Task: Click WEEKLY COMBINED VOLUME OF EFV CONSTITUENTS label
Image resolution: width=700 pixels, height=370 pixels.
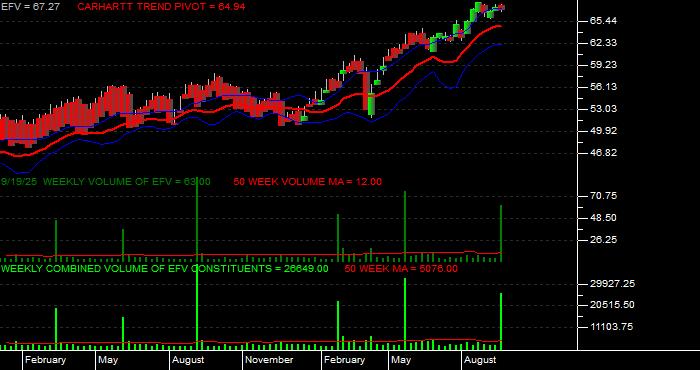Action: 165,269
